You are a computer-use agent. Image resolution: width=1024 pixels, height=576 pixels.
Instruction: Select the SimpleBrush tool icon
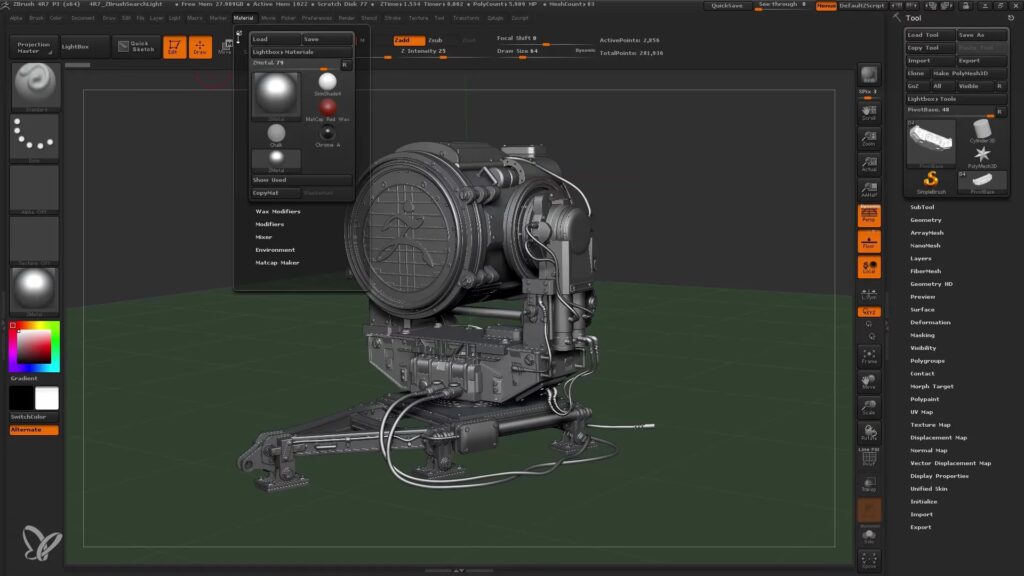pos(931,179)
